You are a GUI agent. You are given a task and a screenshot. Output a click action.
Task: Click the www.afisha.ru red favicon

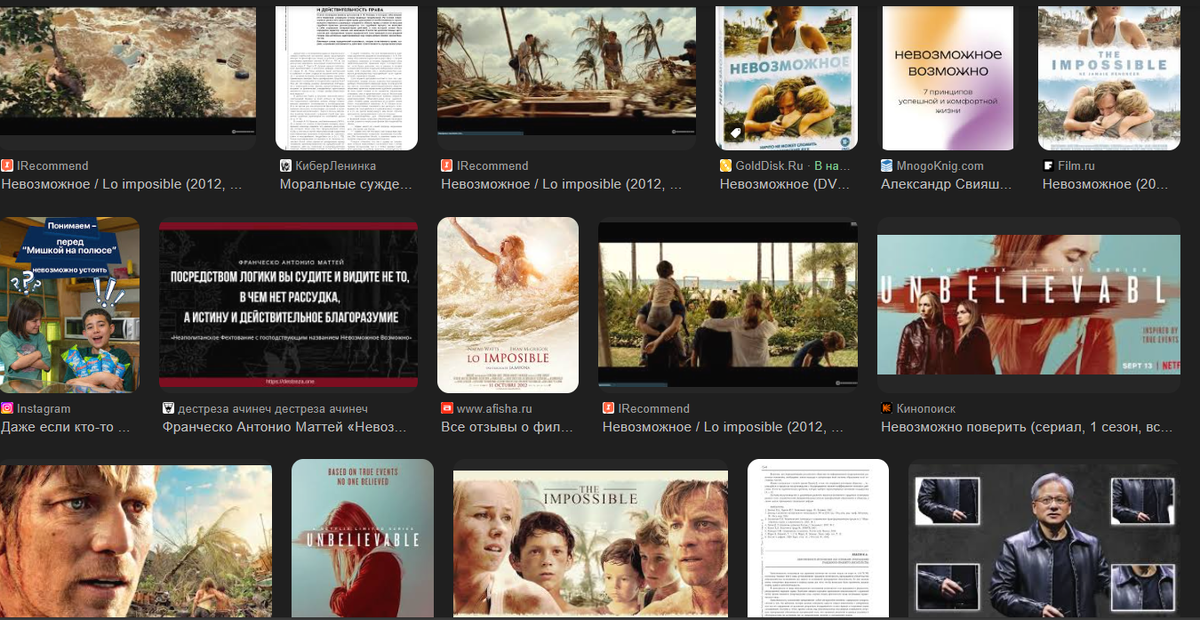click(x=447, y=409)
